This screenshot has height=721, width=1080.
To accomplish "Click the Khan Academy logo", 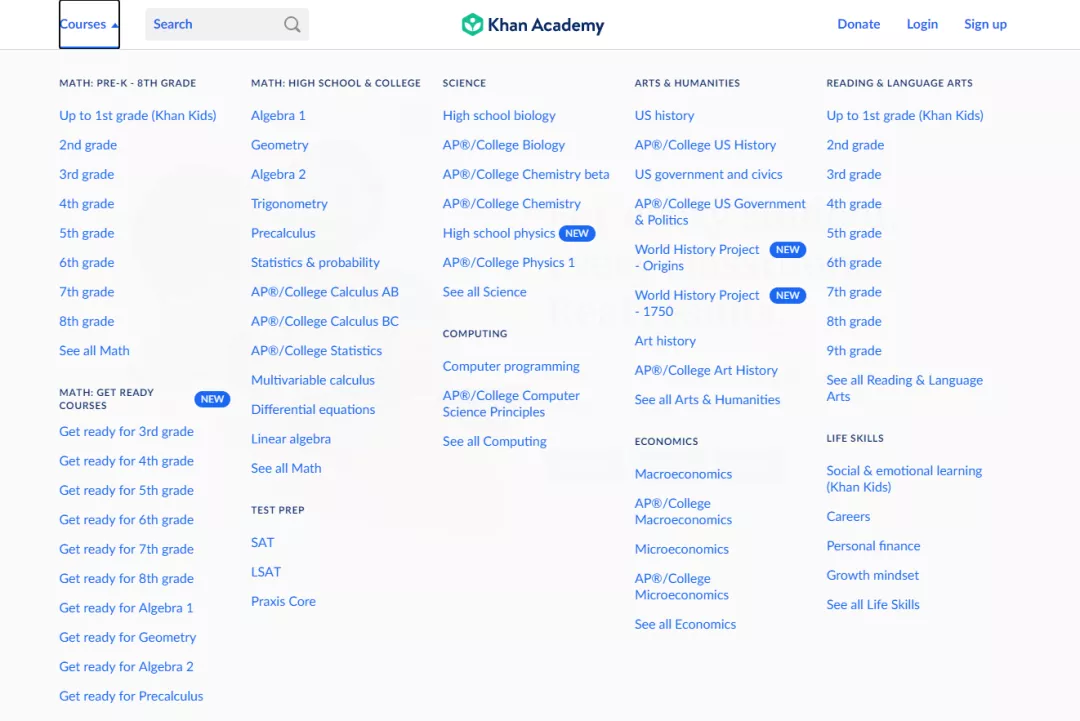I will (532, 25).
